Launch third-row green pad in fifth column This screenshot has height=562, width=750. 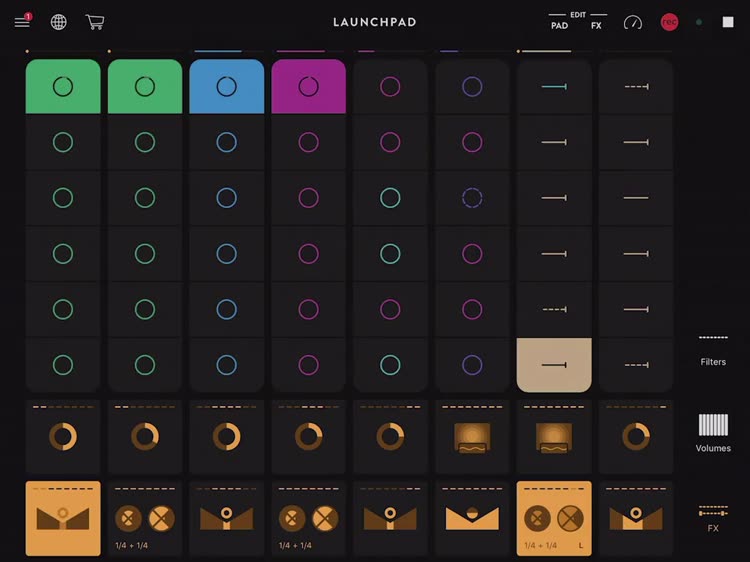390,198
